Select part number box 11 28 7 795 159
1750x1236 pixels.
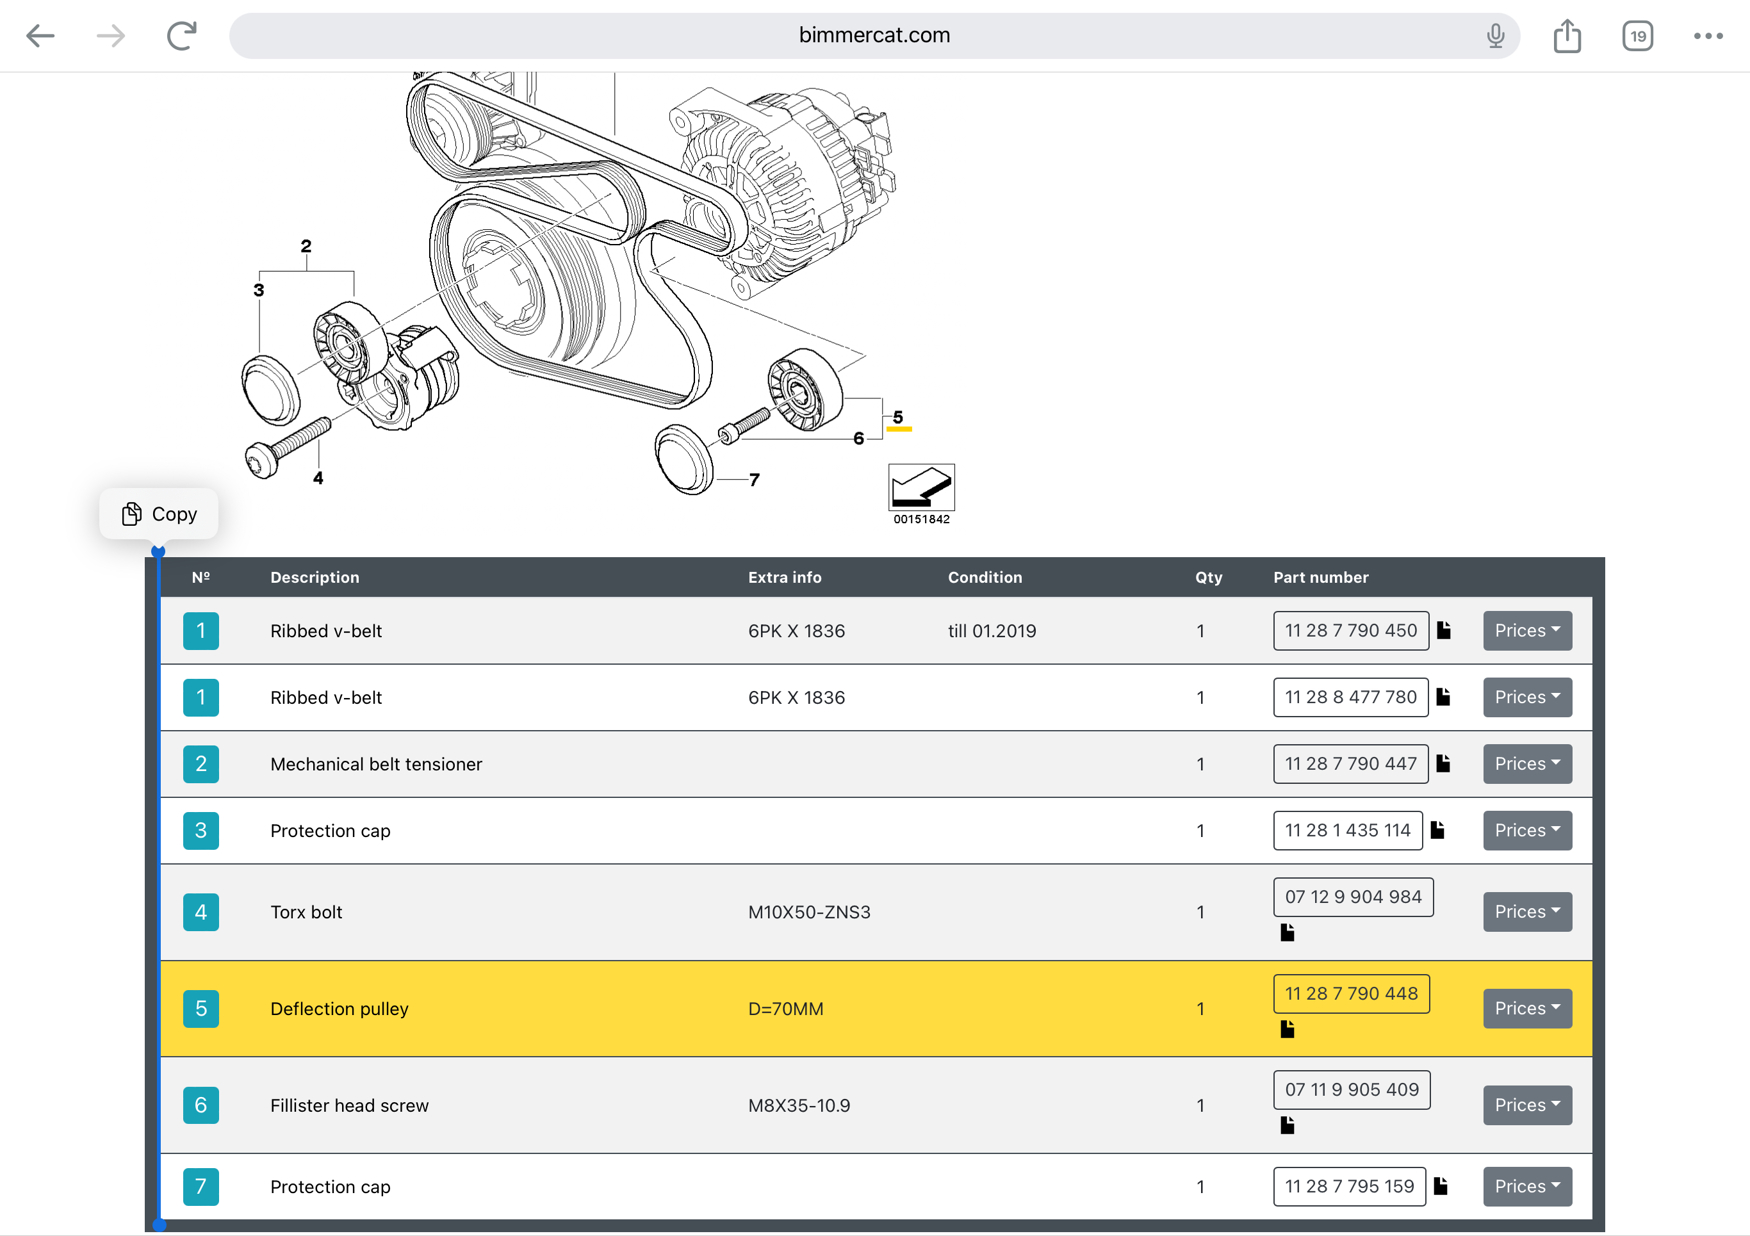pos(1349,1186)
